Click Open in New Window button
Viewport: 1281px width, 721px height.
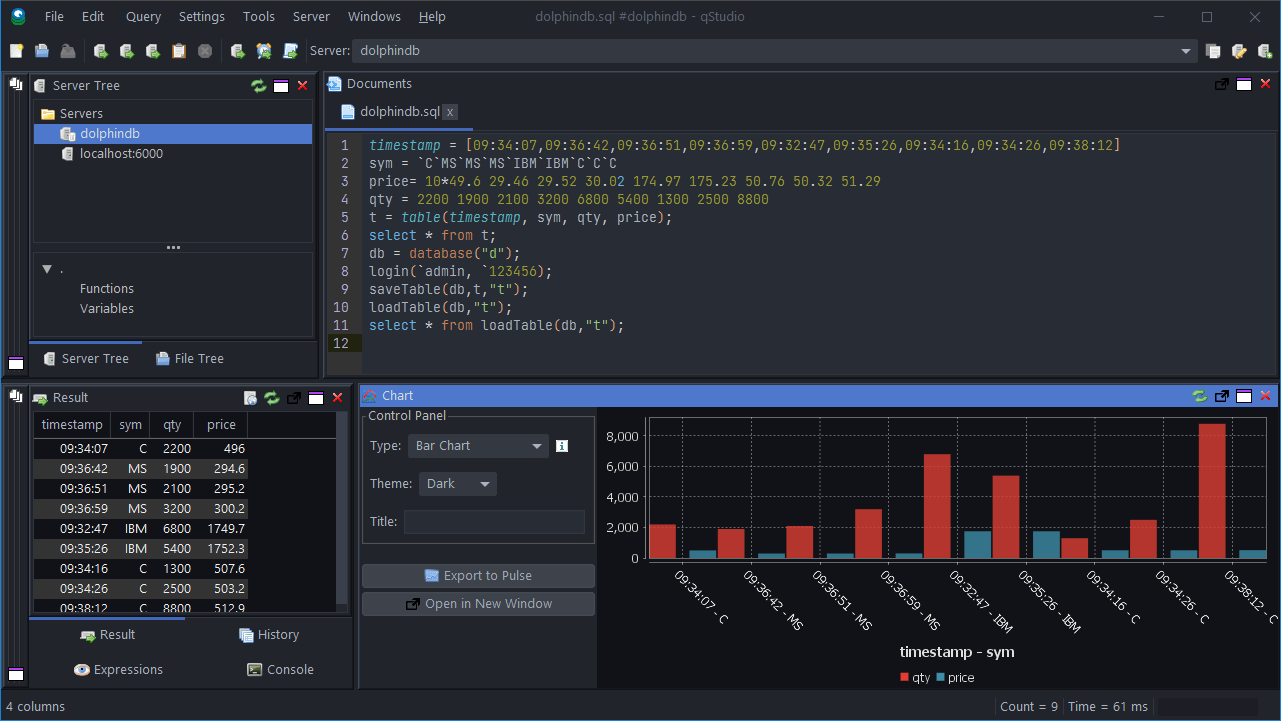(x=478, y=604)
